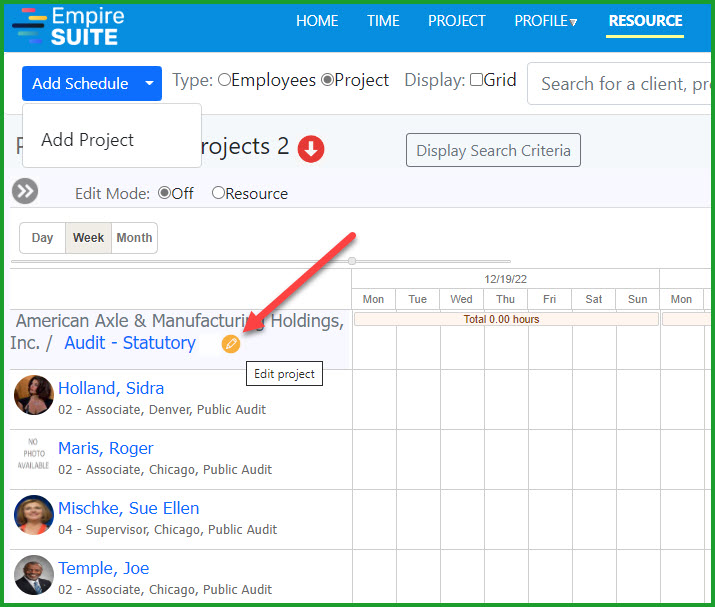This screenshot has width=715, height=607.
Task: Click the Add Schedule button
Action: (x=80, y=83)
